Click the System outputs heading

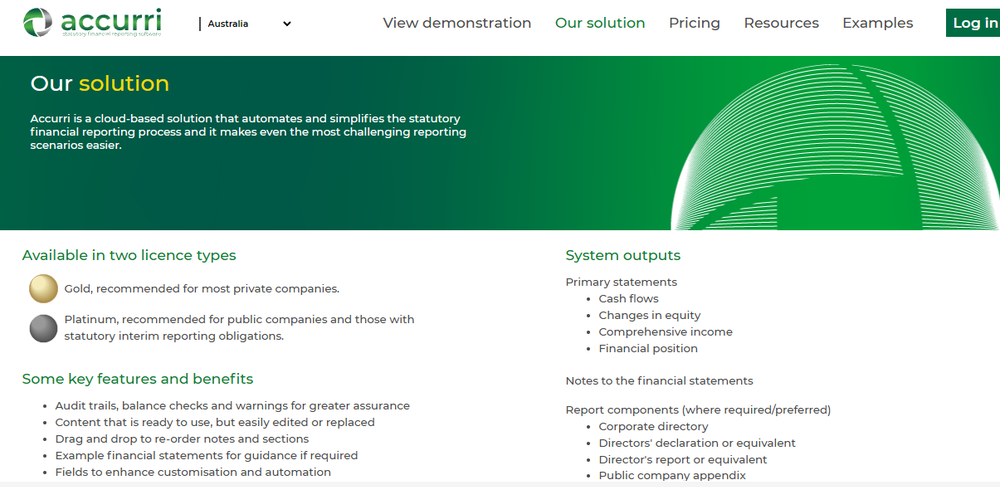click(623, 255)
